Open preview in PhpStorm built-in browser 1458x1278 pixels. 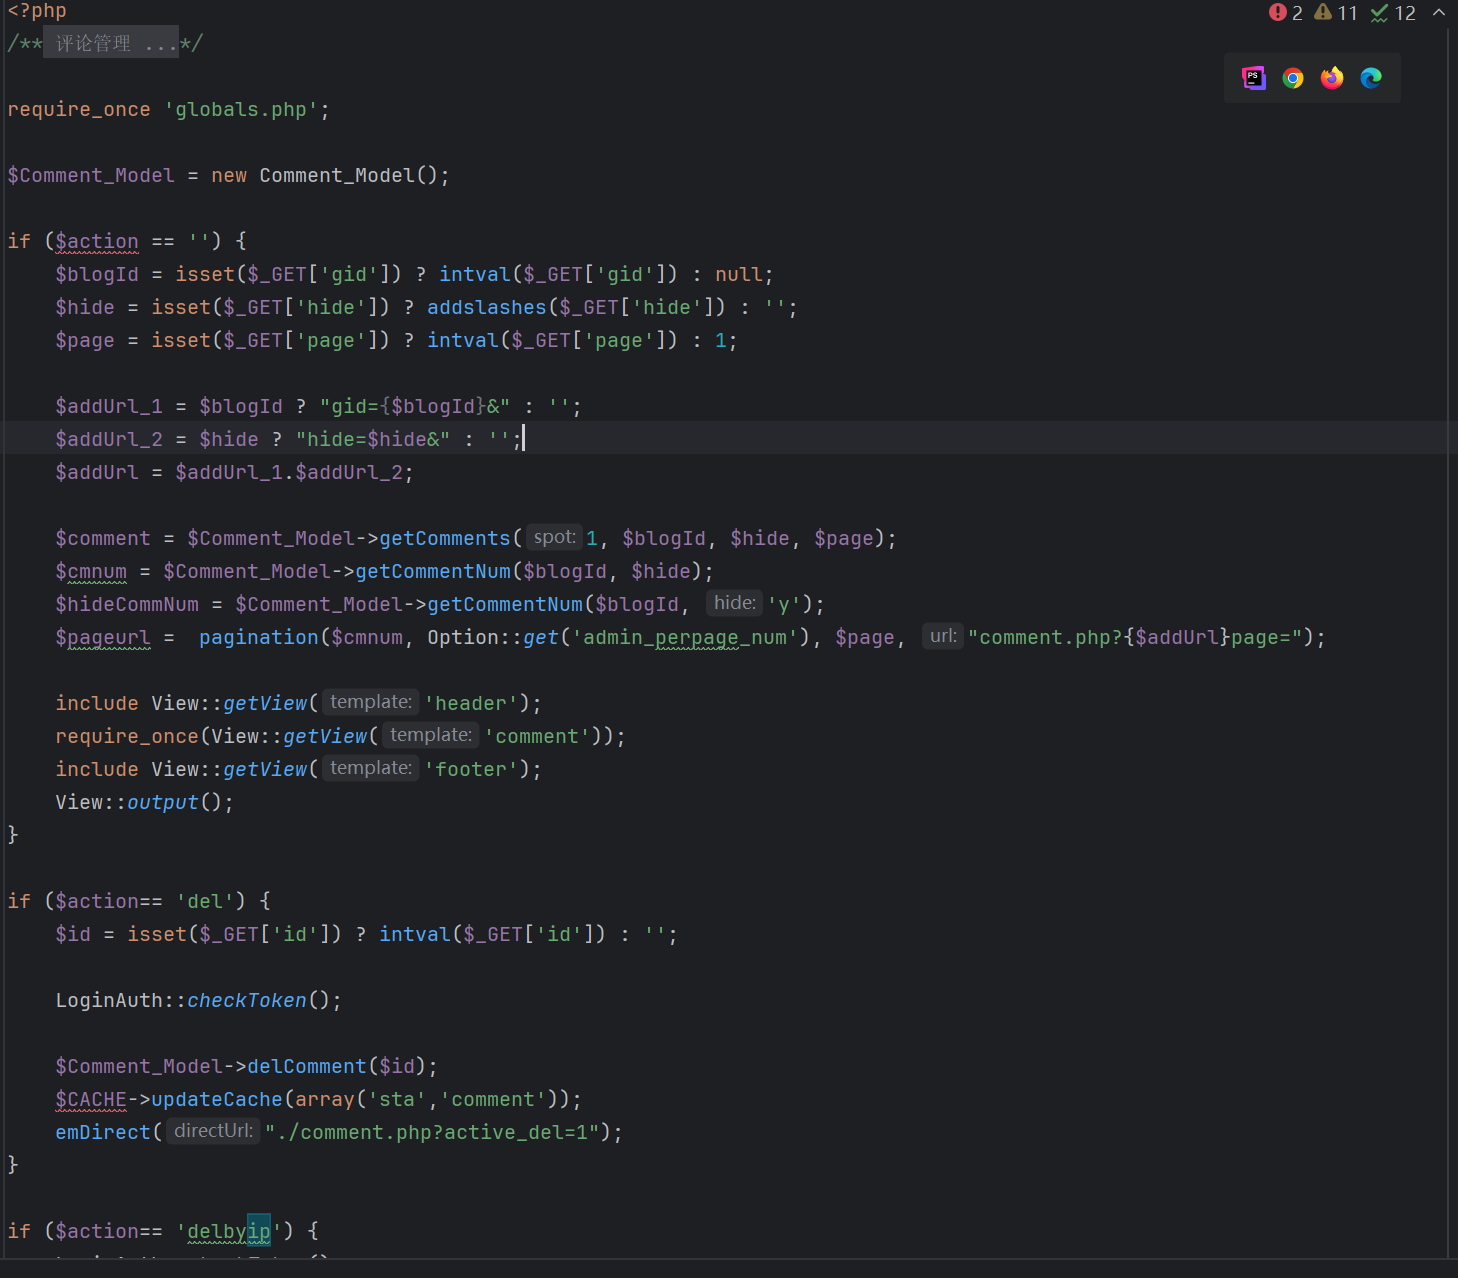pos(1253,78)
